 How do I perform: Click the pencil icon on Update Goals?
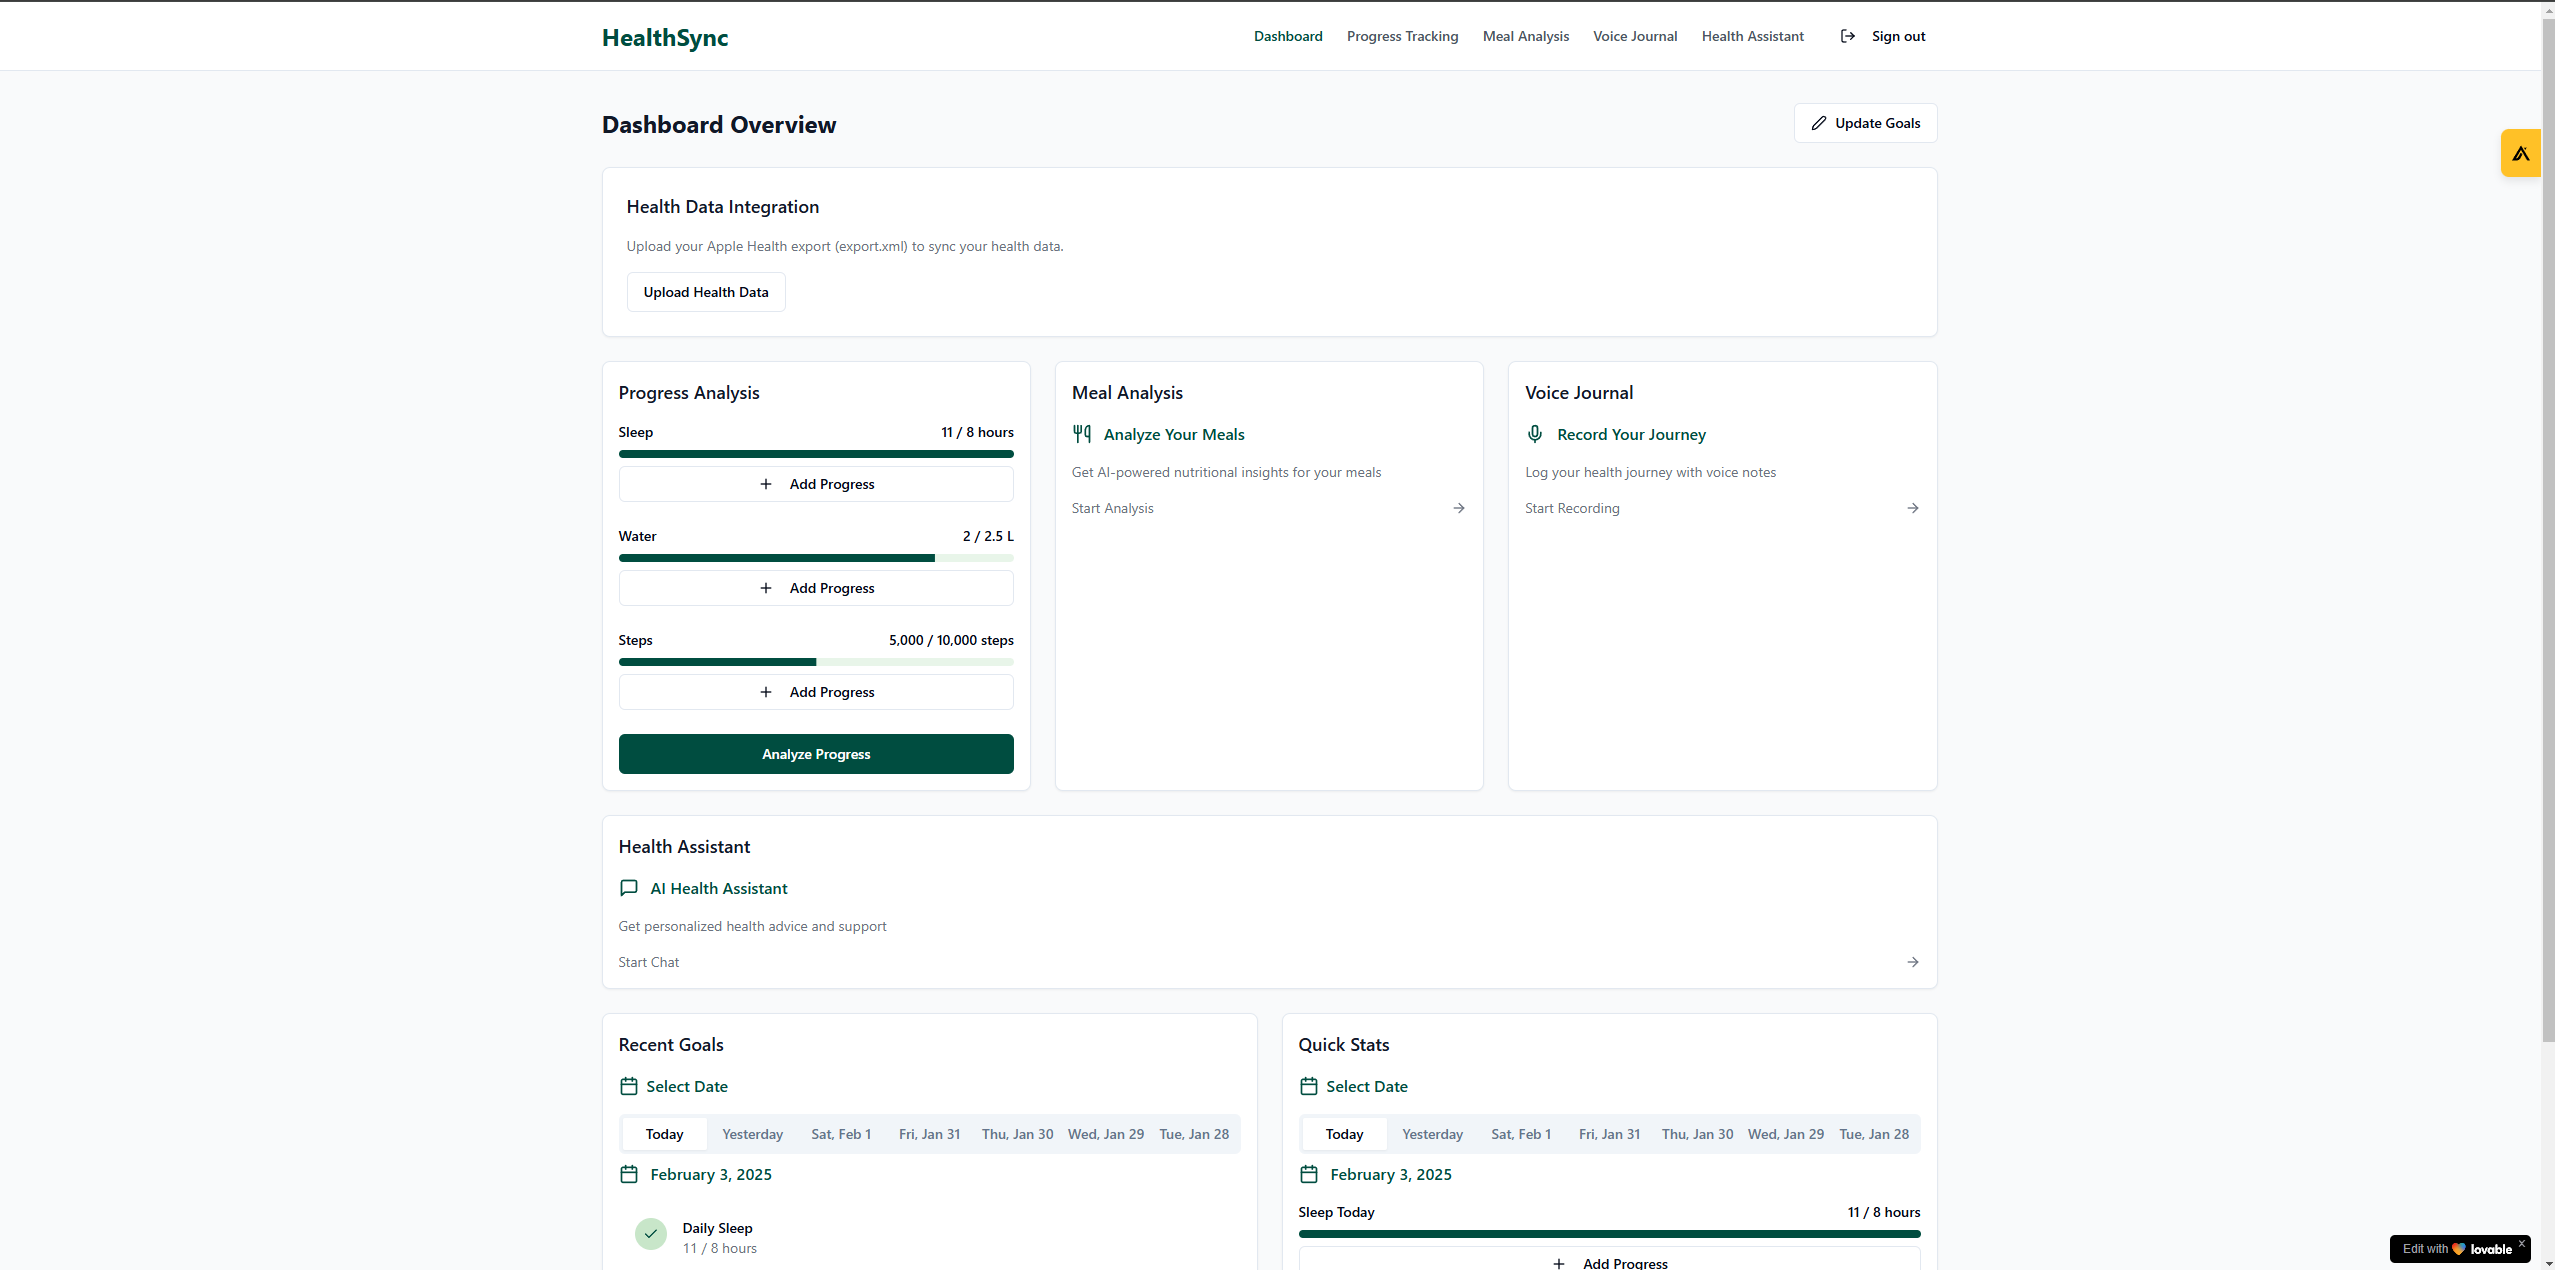click(1821, 122)
